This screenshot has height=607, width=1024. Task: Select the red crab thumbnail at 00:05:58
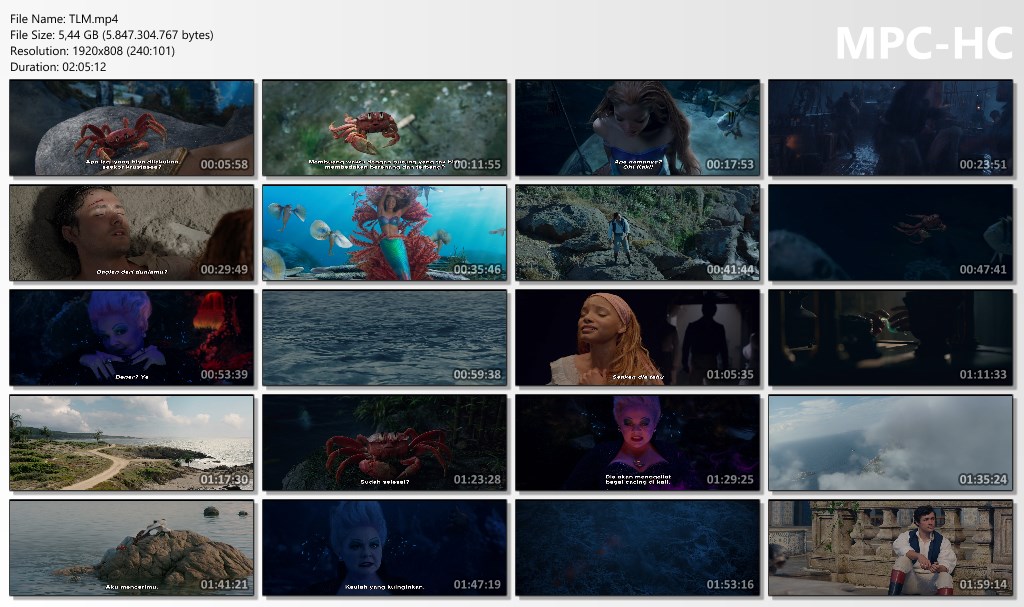[x=131, y=127]
